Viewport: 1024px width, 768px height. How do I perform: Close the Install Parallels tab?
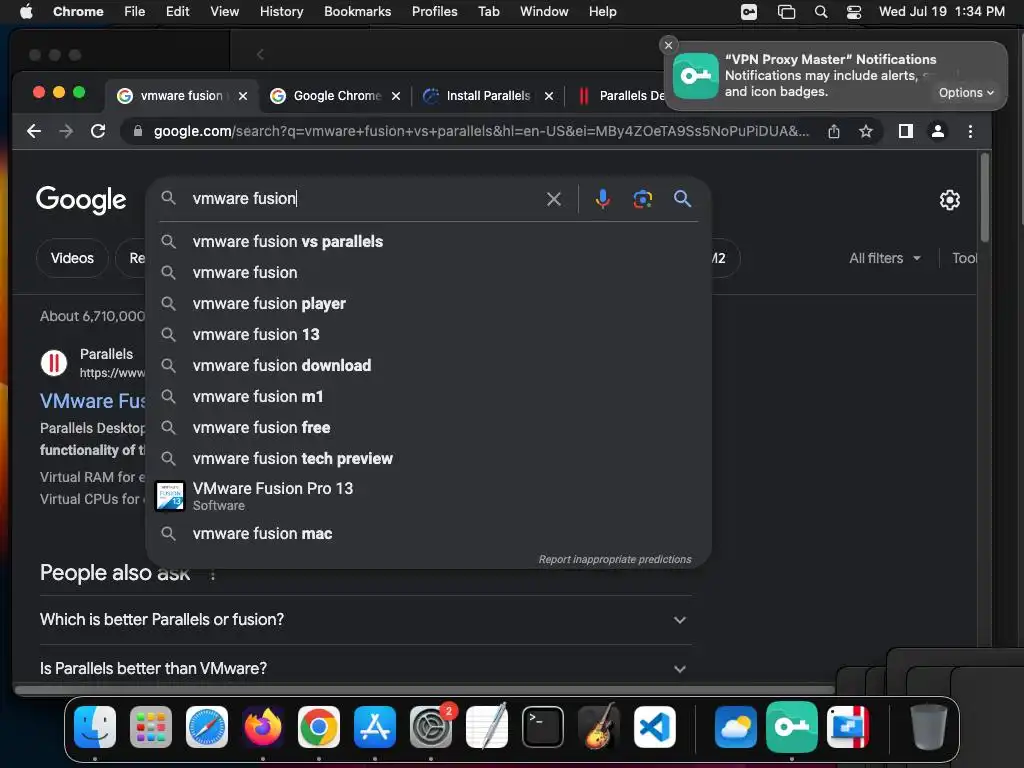click(x=549, y=96)
